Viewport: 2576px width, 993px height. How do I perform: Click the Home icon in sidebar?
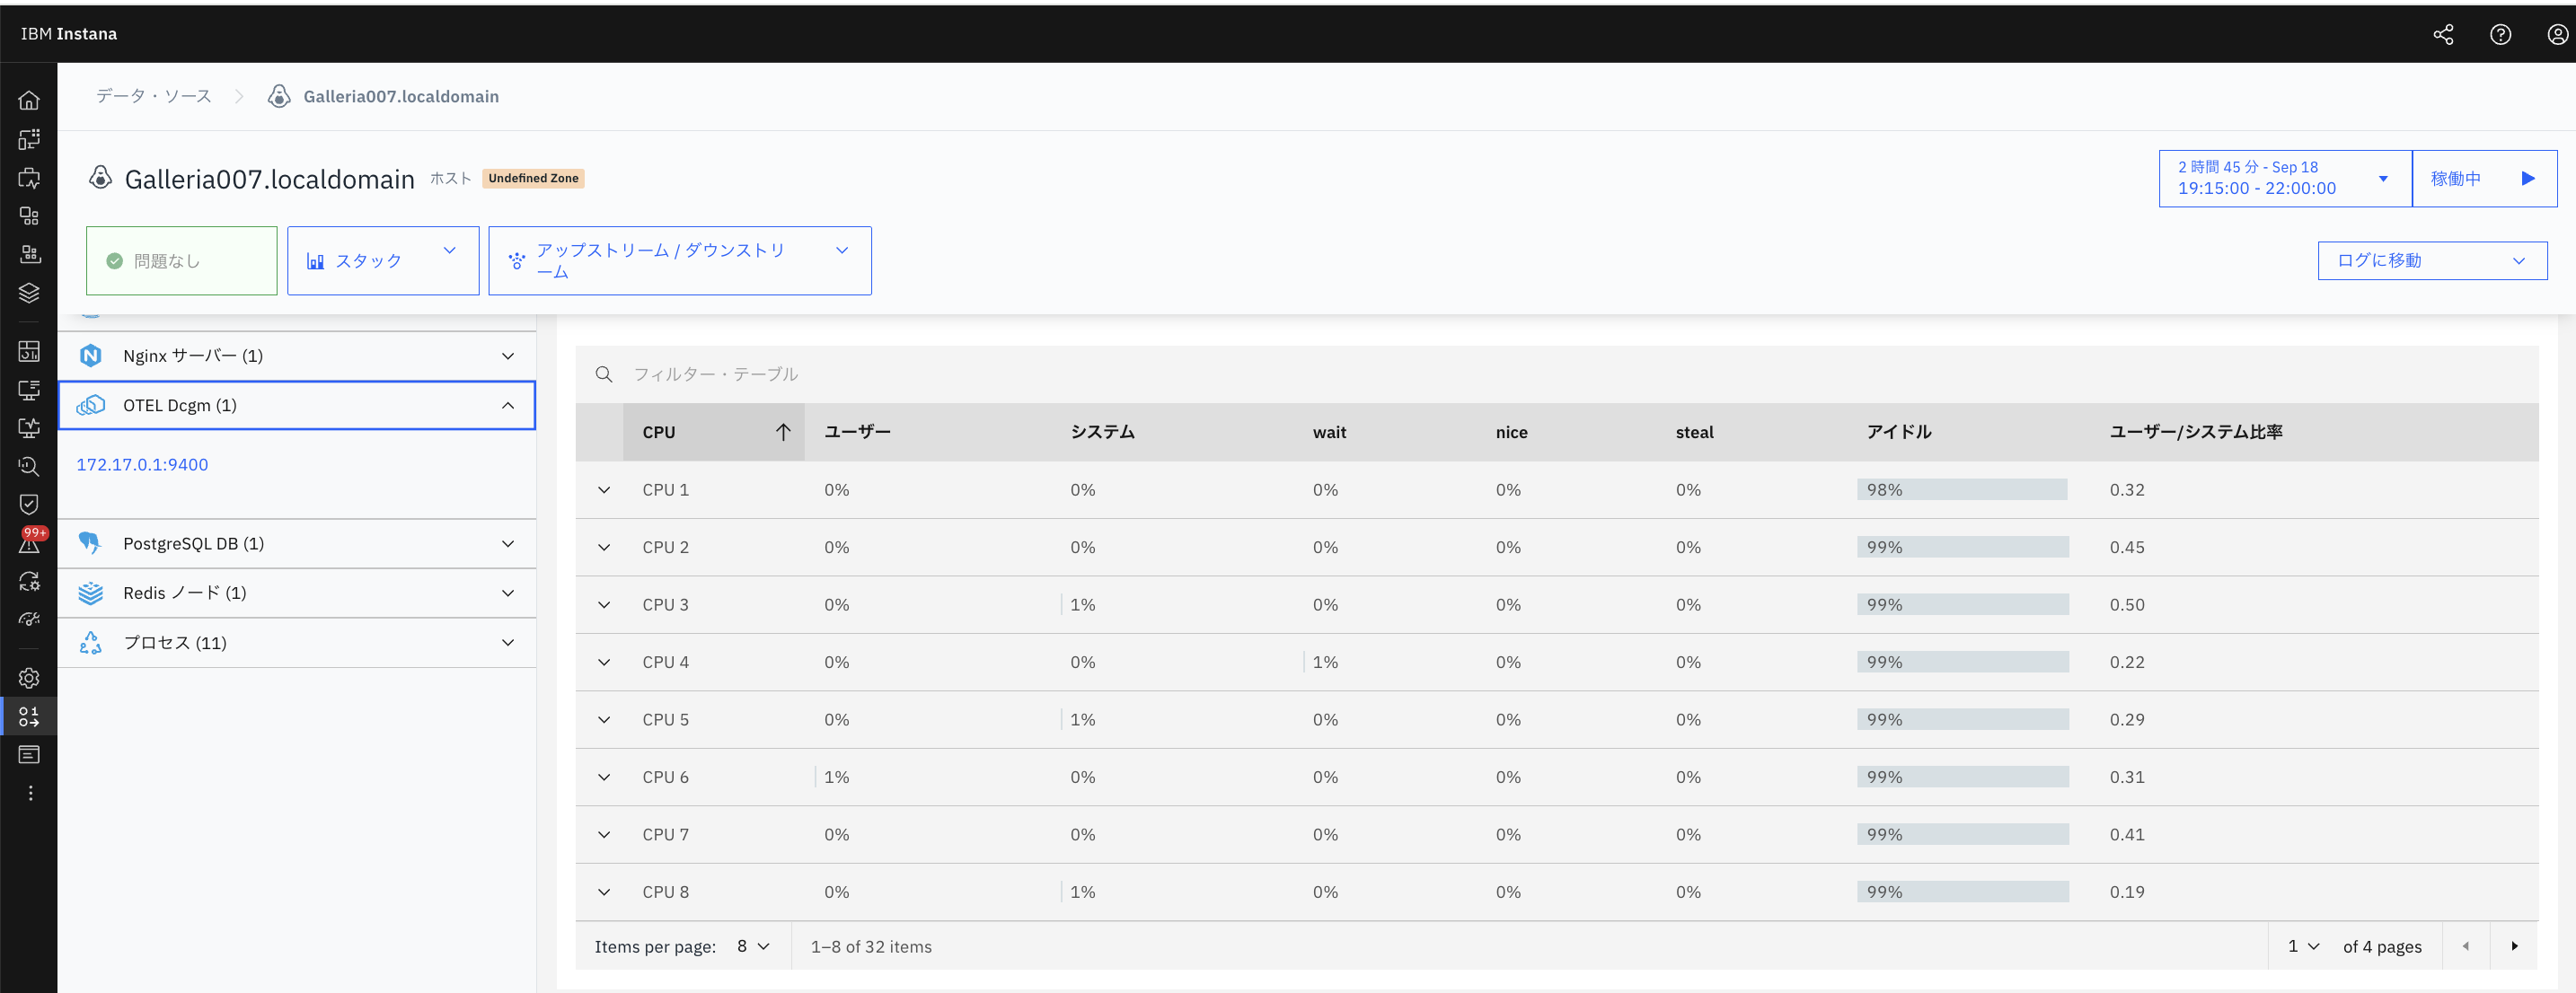(29, 100)
